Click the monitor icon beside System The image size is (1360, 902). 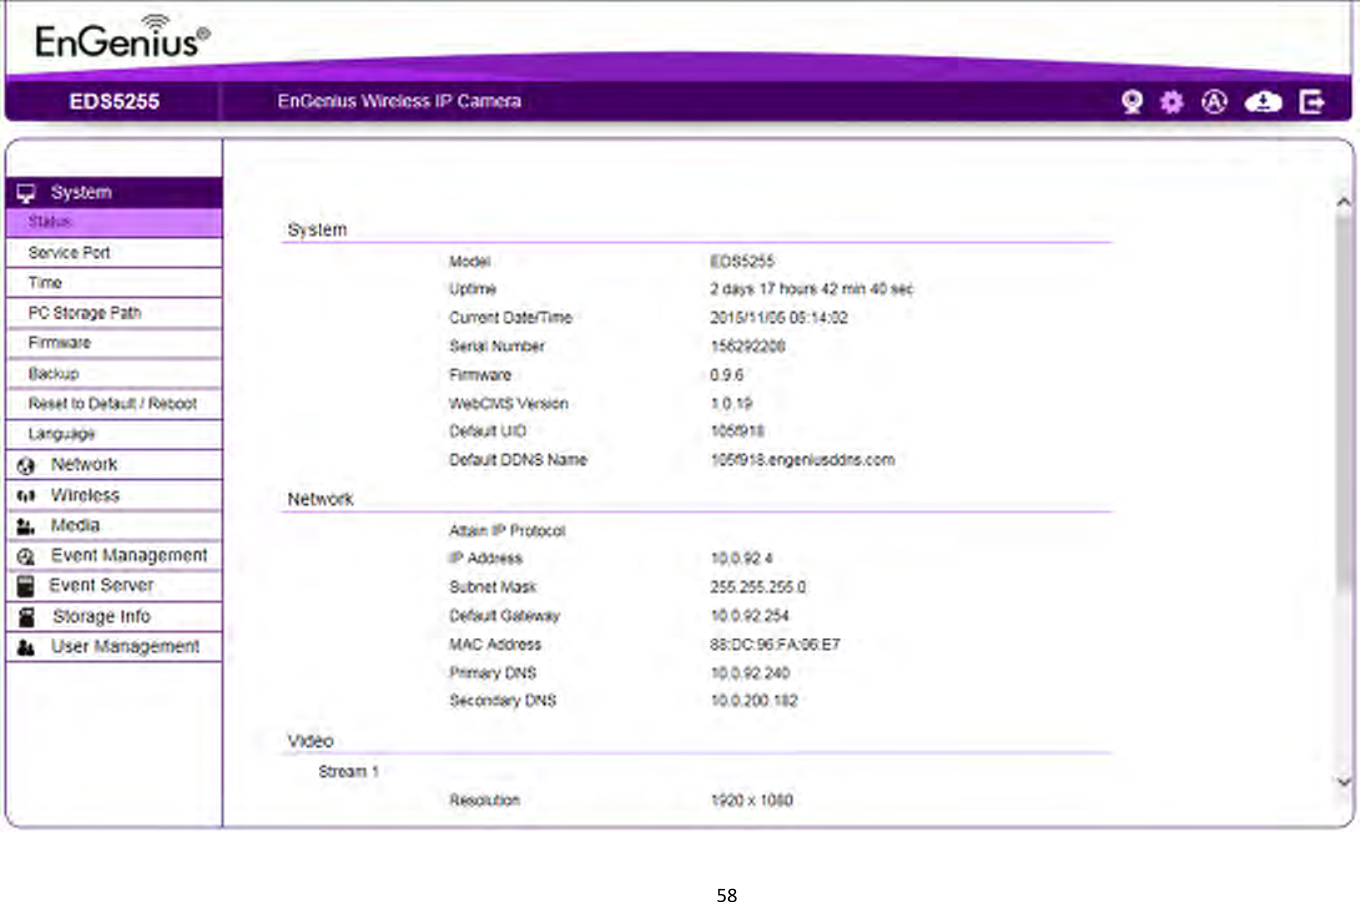[26, 193]
